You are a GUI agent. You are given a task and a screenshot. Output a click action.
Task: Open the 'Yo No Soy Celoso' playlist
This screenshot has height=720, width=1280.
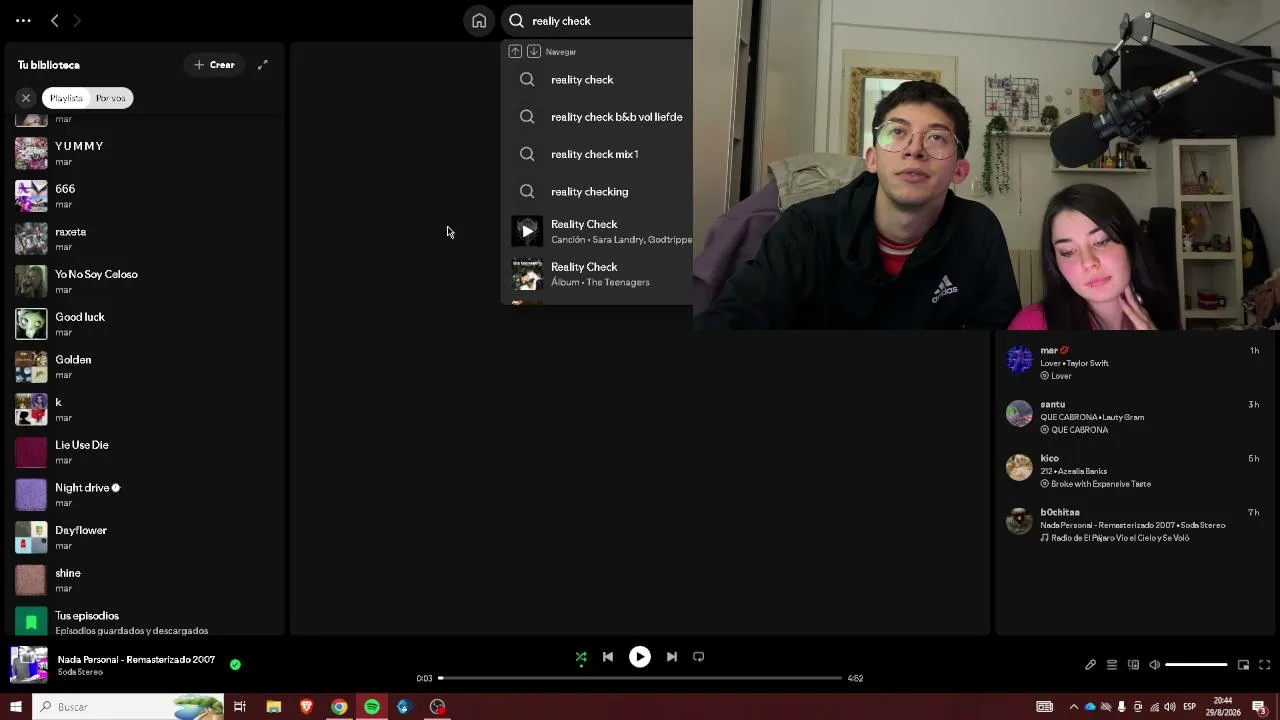point(146,281)
